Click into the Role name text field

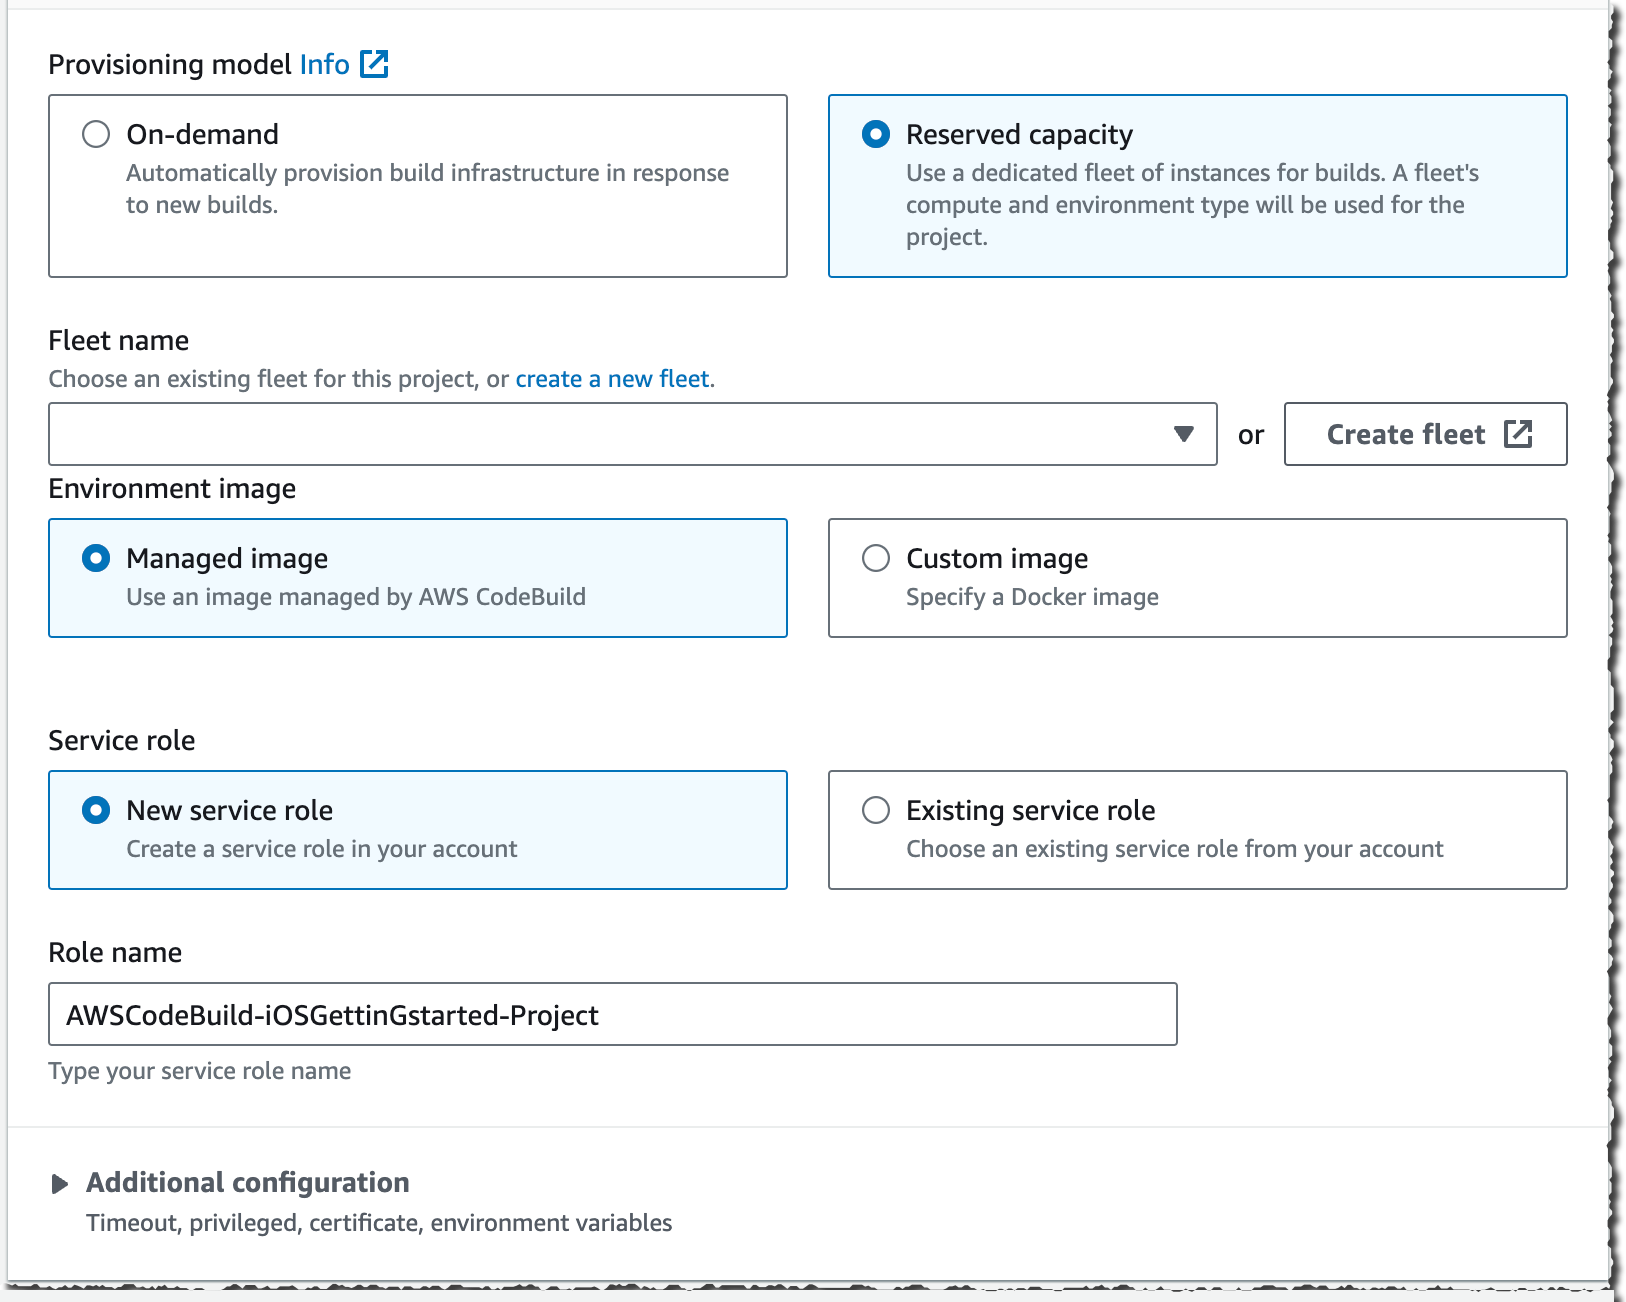[612, 1014]
